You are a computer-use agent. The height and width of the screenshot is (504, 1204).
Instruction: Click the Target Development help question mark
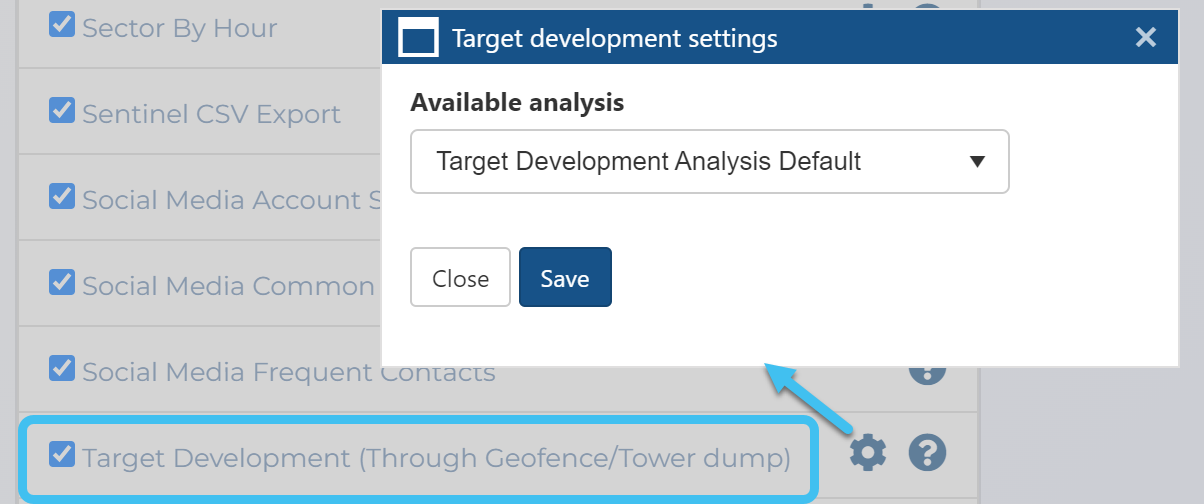927,454
